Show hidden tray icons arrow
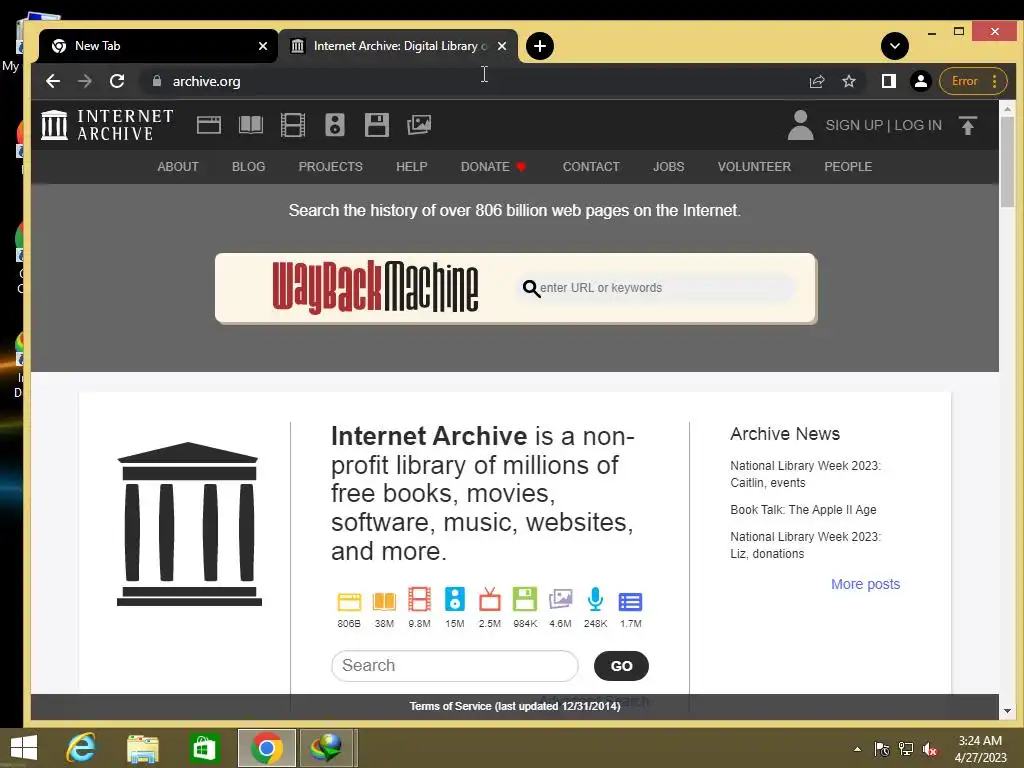1024x768 pixels. (857, 749)
